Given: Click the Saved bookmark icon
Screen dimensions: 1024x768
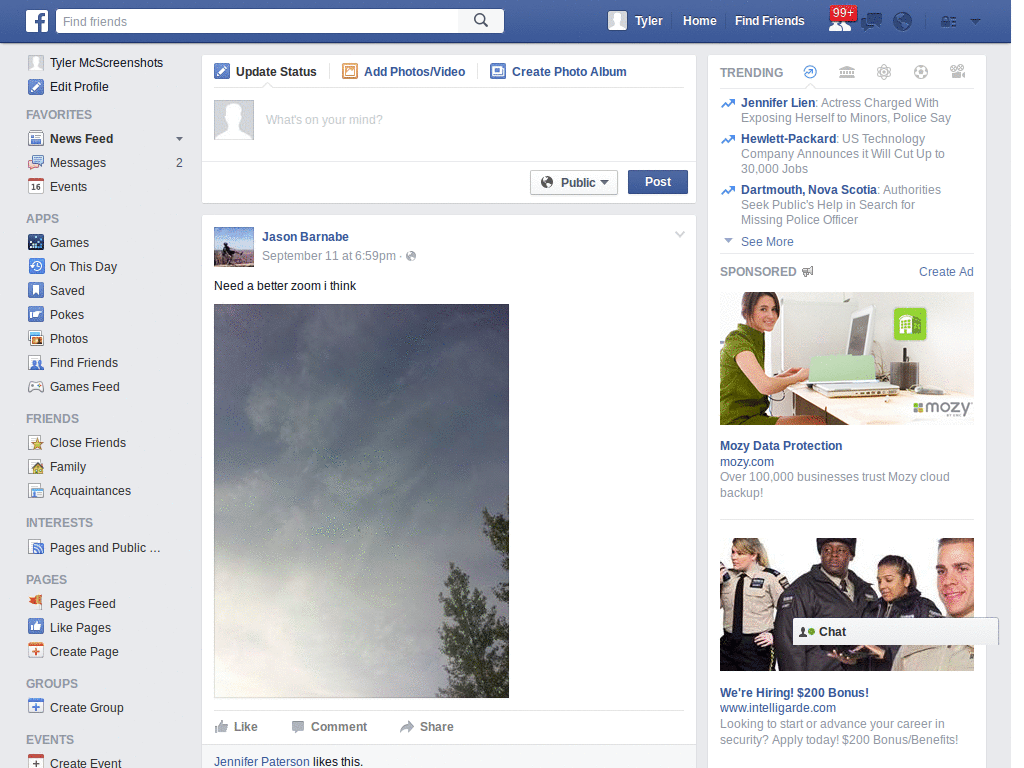Looking at the screenshot, I should pyautogui.click(x=36, y=291).
